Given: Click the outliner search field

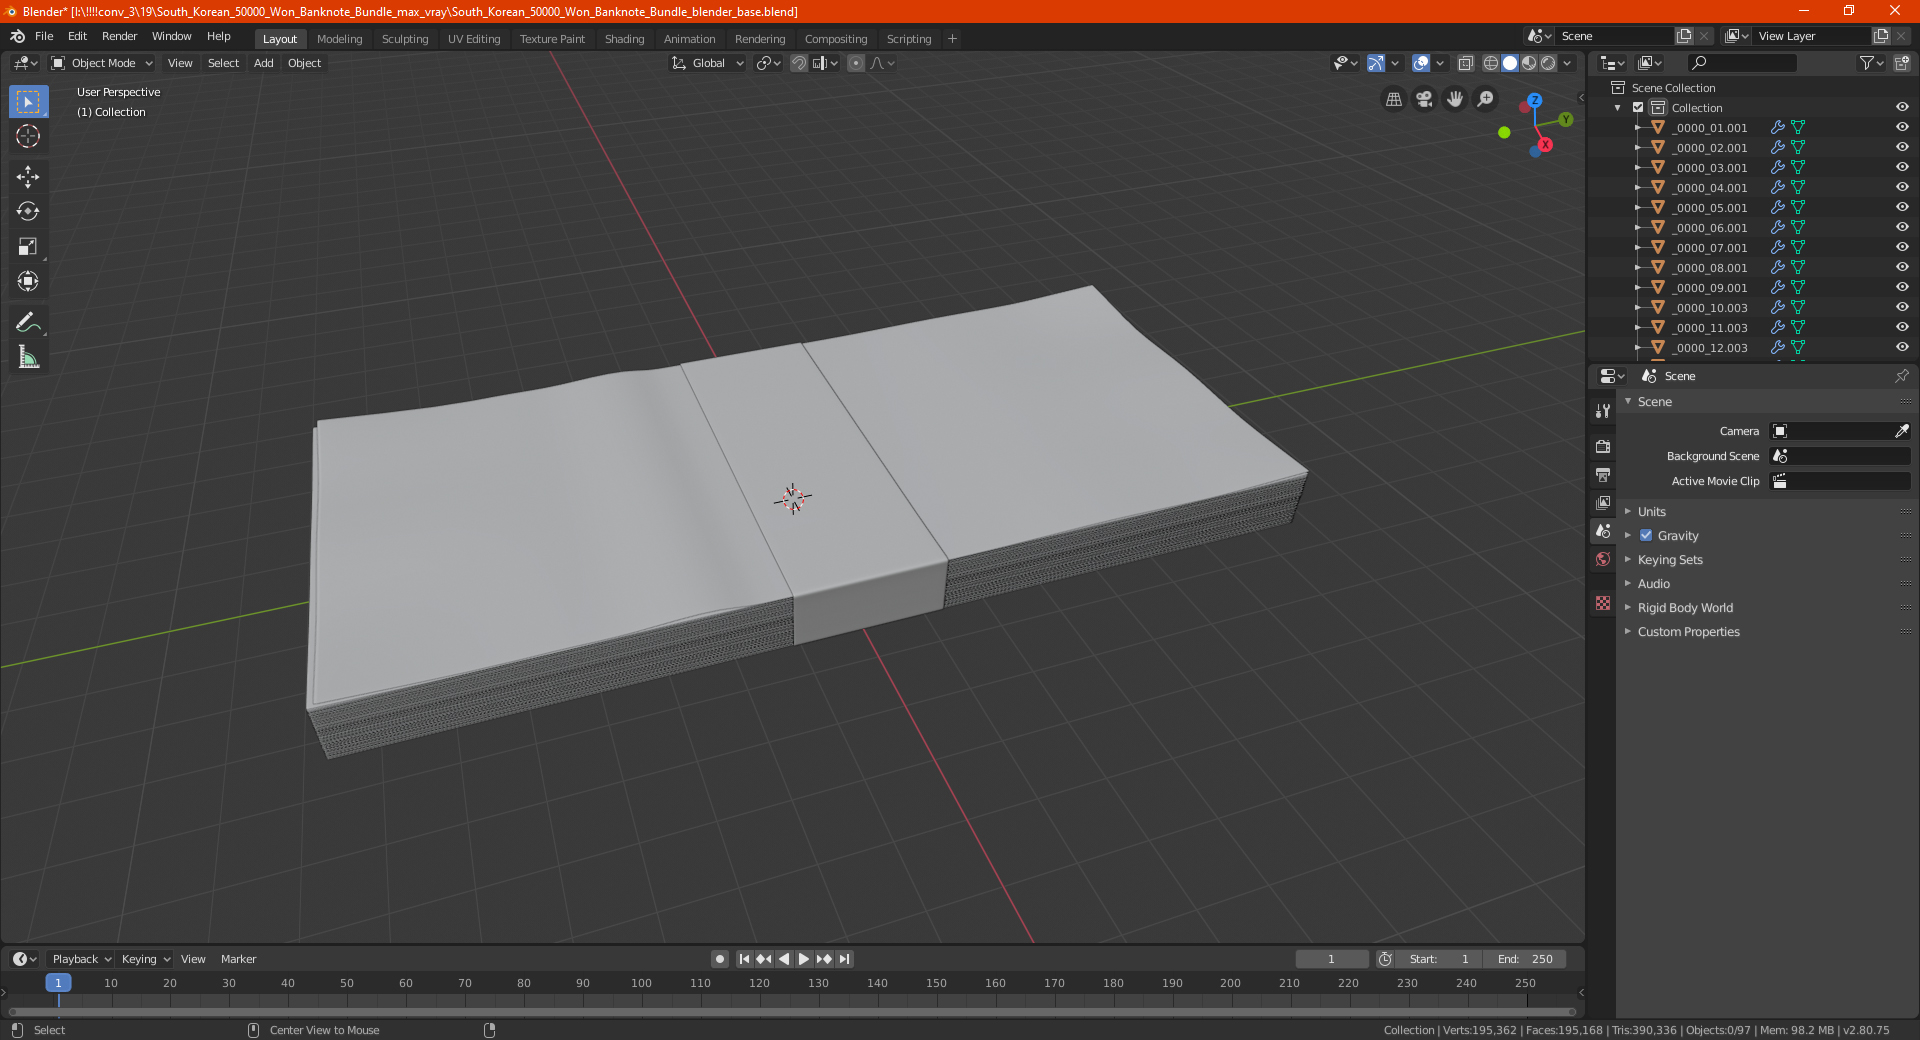Looking at the screenshot, I should point(1741,63).
